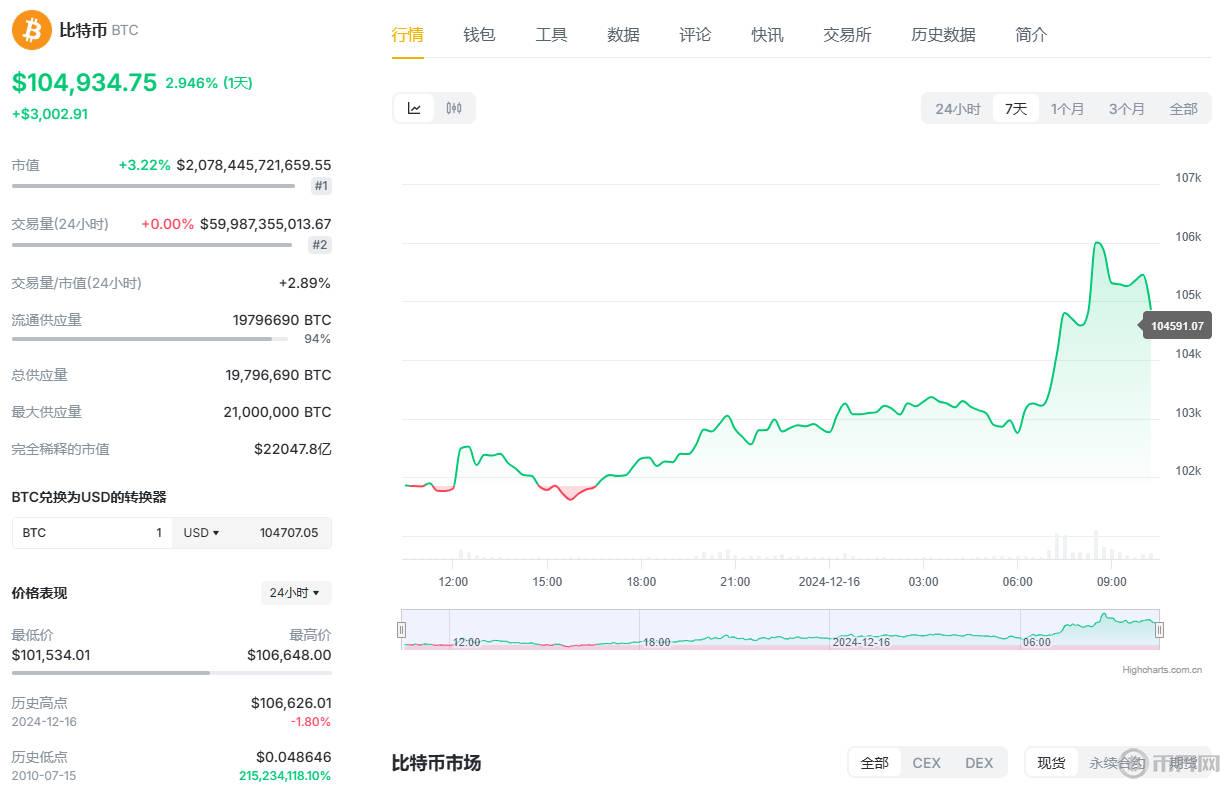View the 评论 tab
Screen dimensions: 1231x791
click(695, 34)
